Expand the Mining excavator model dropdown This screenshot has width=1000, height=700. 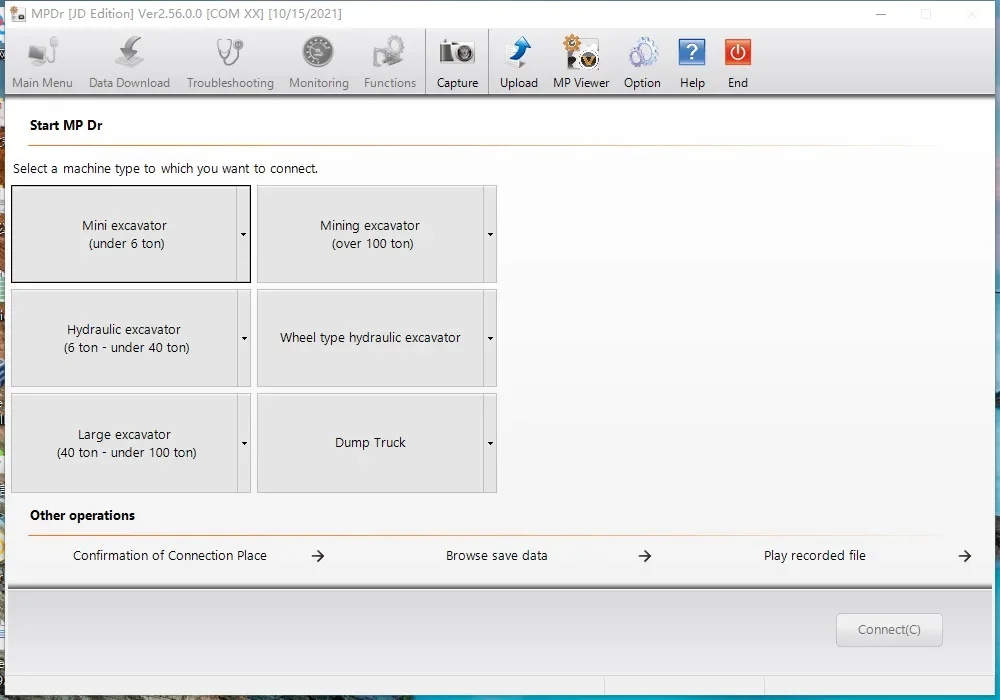(x=489, y=234)
